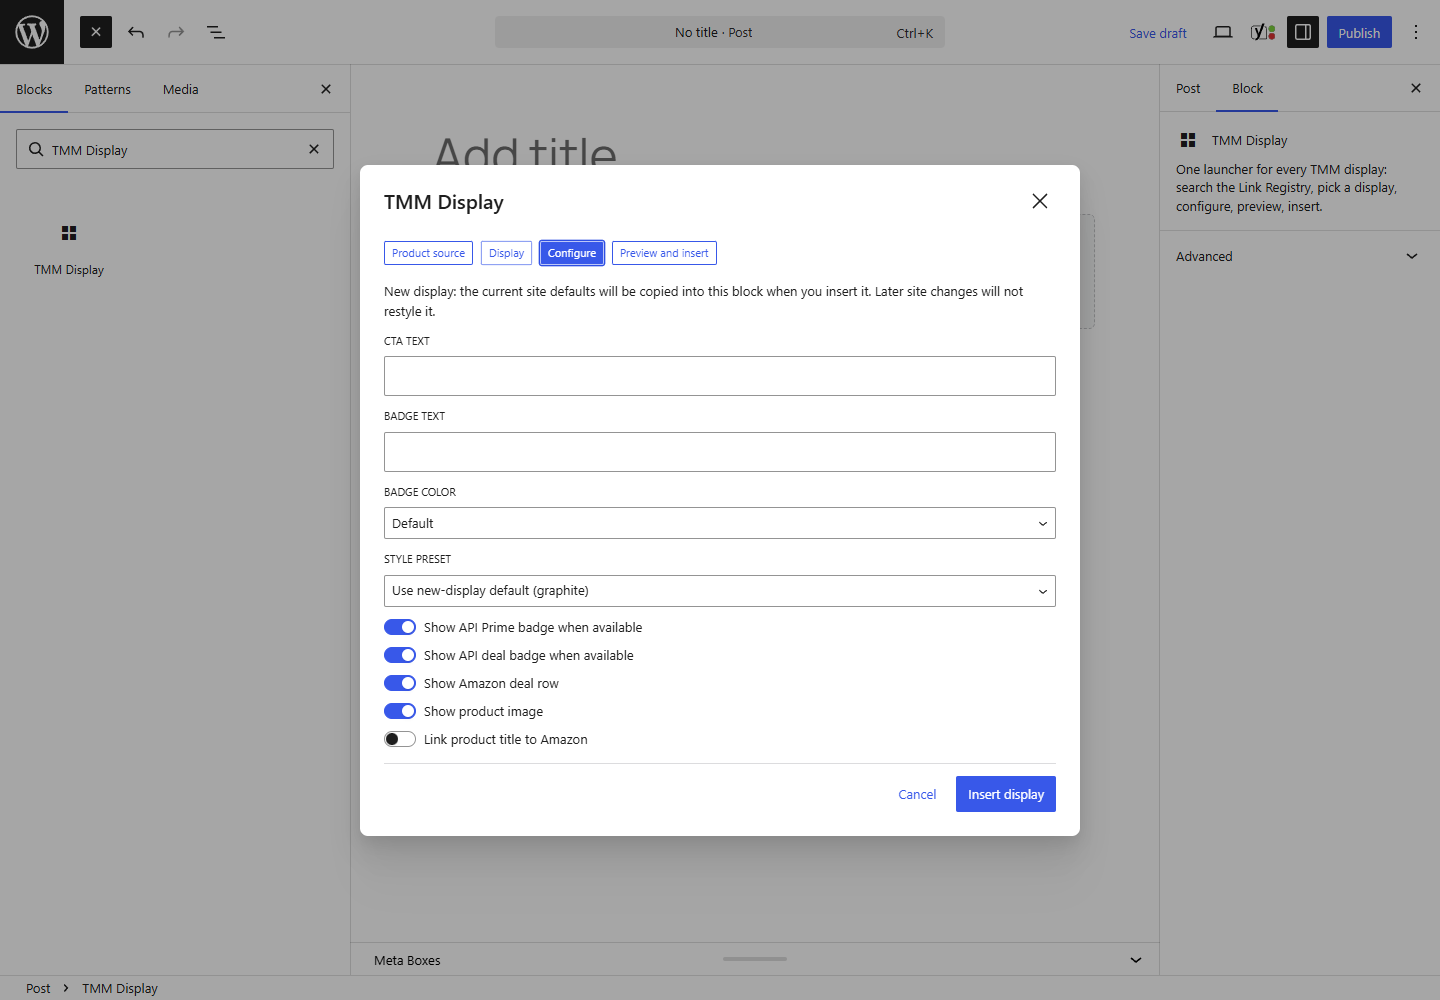Select the Block settings tab

pyautogui.click(x=1247, y=88)
